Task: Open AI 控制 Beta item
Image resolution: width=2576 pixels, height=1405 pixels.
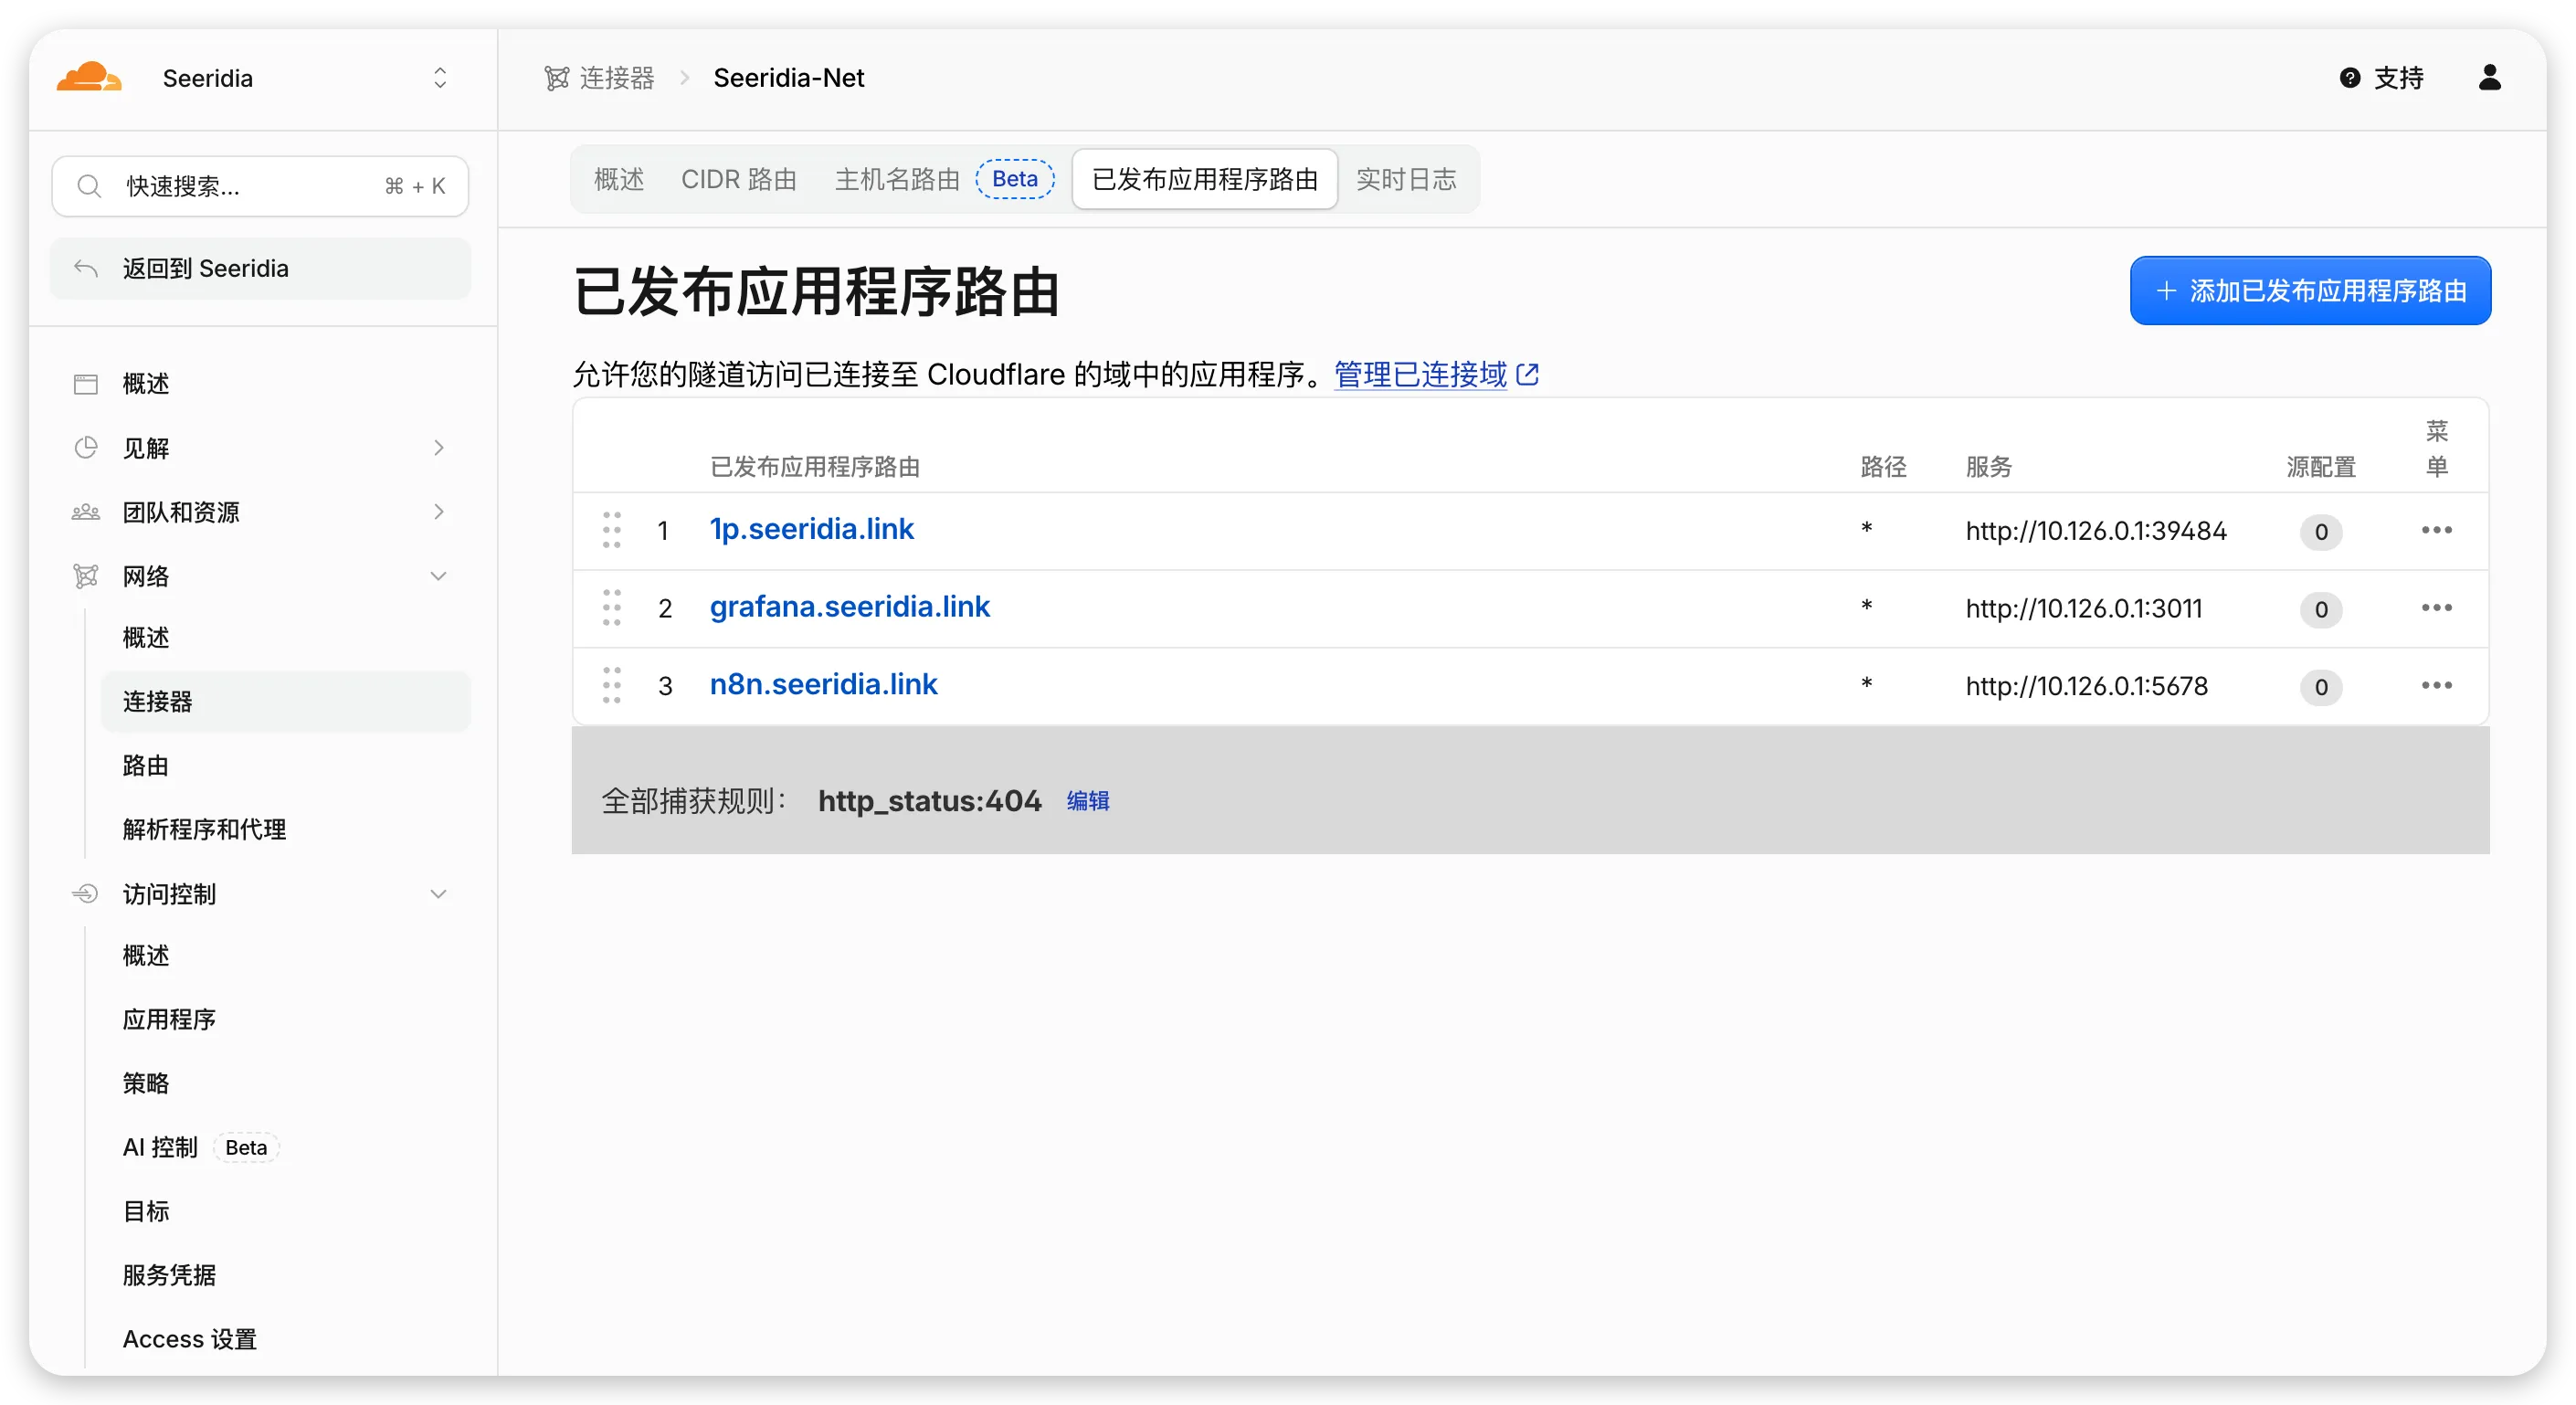Action: coord(200,1148)
